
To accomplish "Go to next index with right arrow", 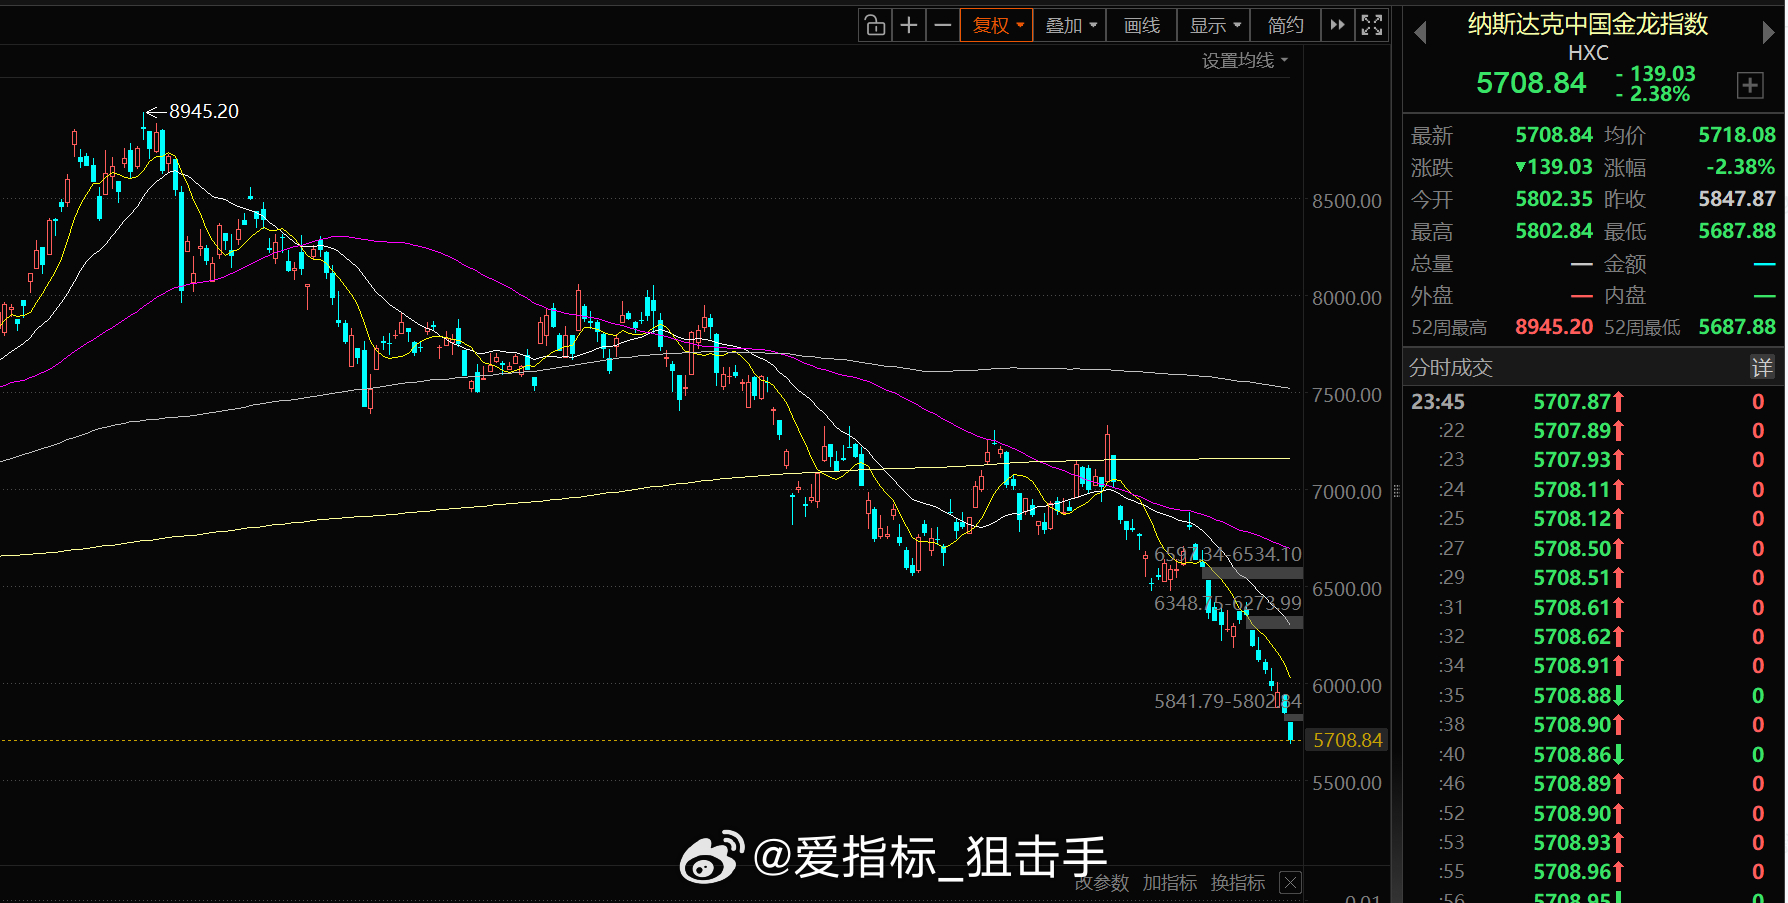I will (x=1768, y=33).
